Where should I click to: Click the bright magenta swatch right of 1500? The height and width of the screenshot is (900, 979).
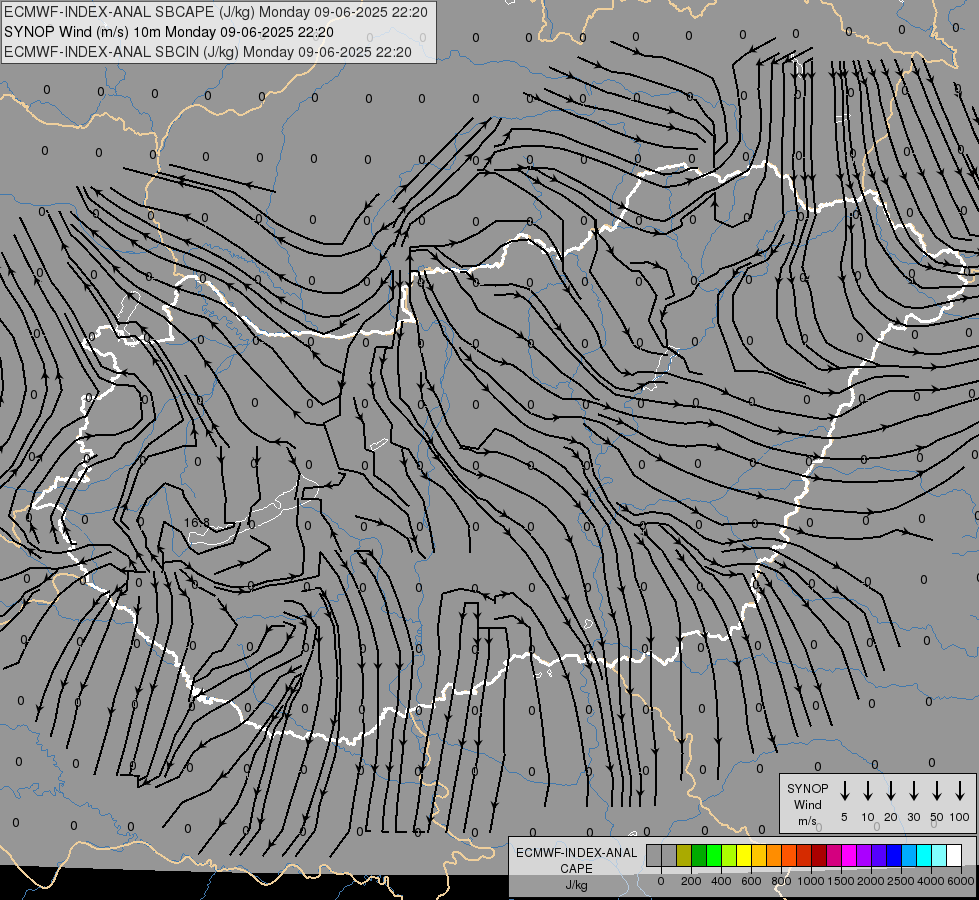[x=849, y=855]
